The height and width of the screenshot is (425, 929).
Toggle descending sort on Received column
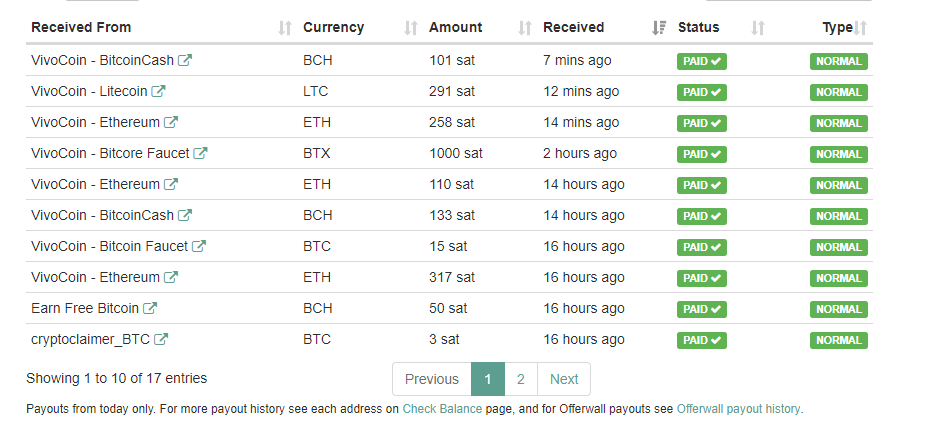click(658, 28)
